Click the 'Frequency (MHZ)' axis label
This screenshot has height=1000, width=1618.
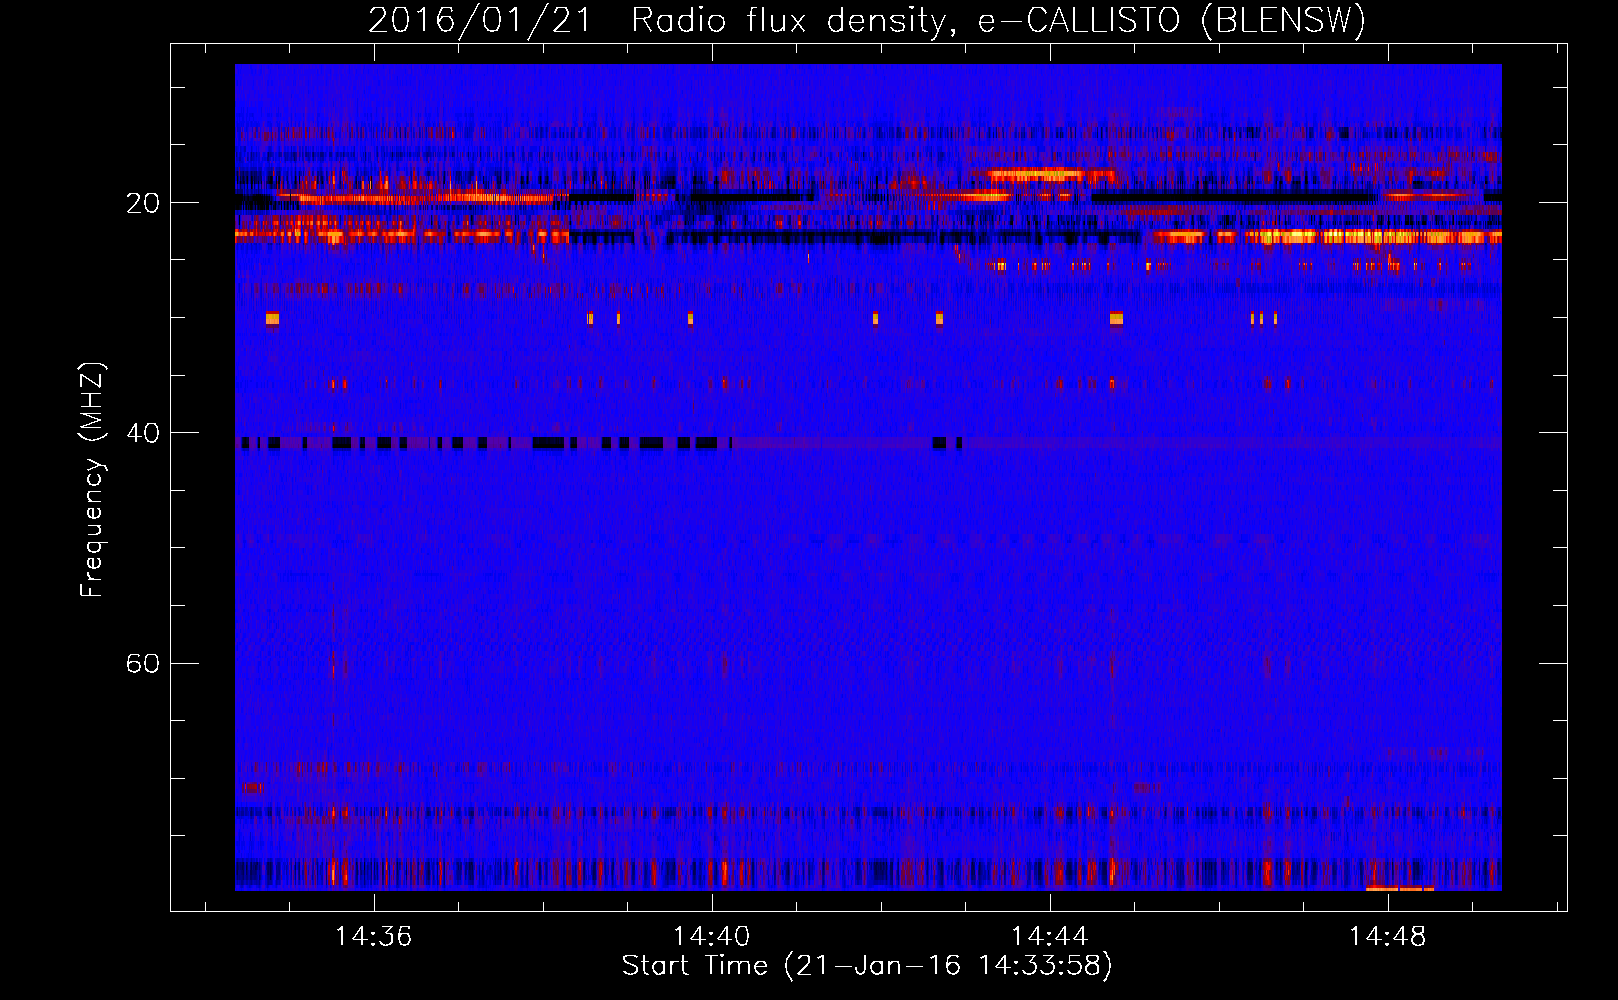(x=92, y=480)
